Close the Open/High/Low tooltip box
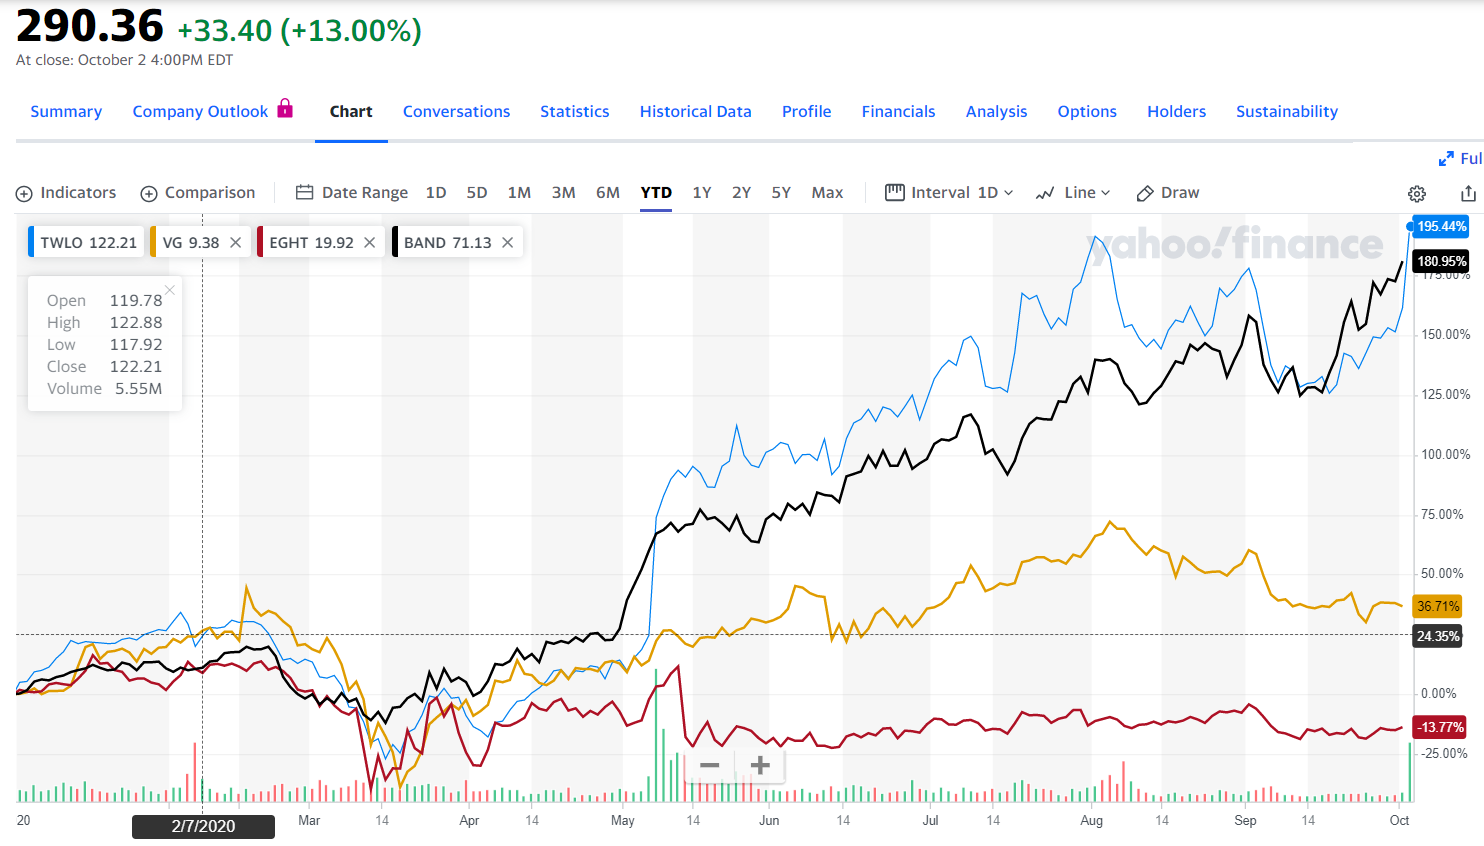This screenshot has width=1484, height=846. 170,290
